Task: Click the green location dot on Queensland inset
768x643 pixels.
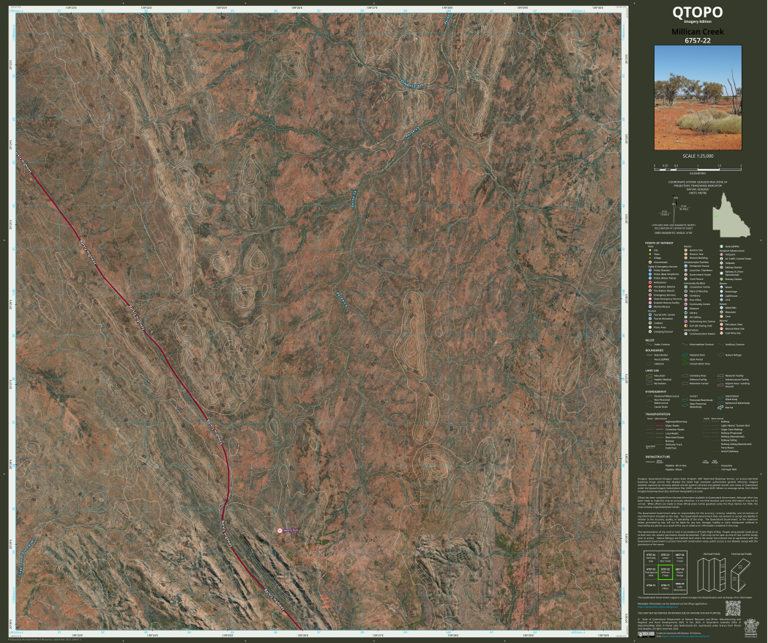Action: coord(716,216)
